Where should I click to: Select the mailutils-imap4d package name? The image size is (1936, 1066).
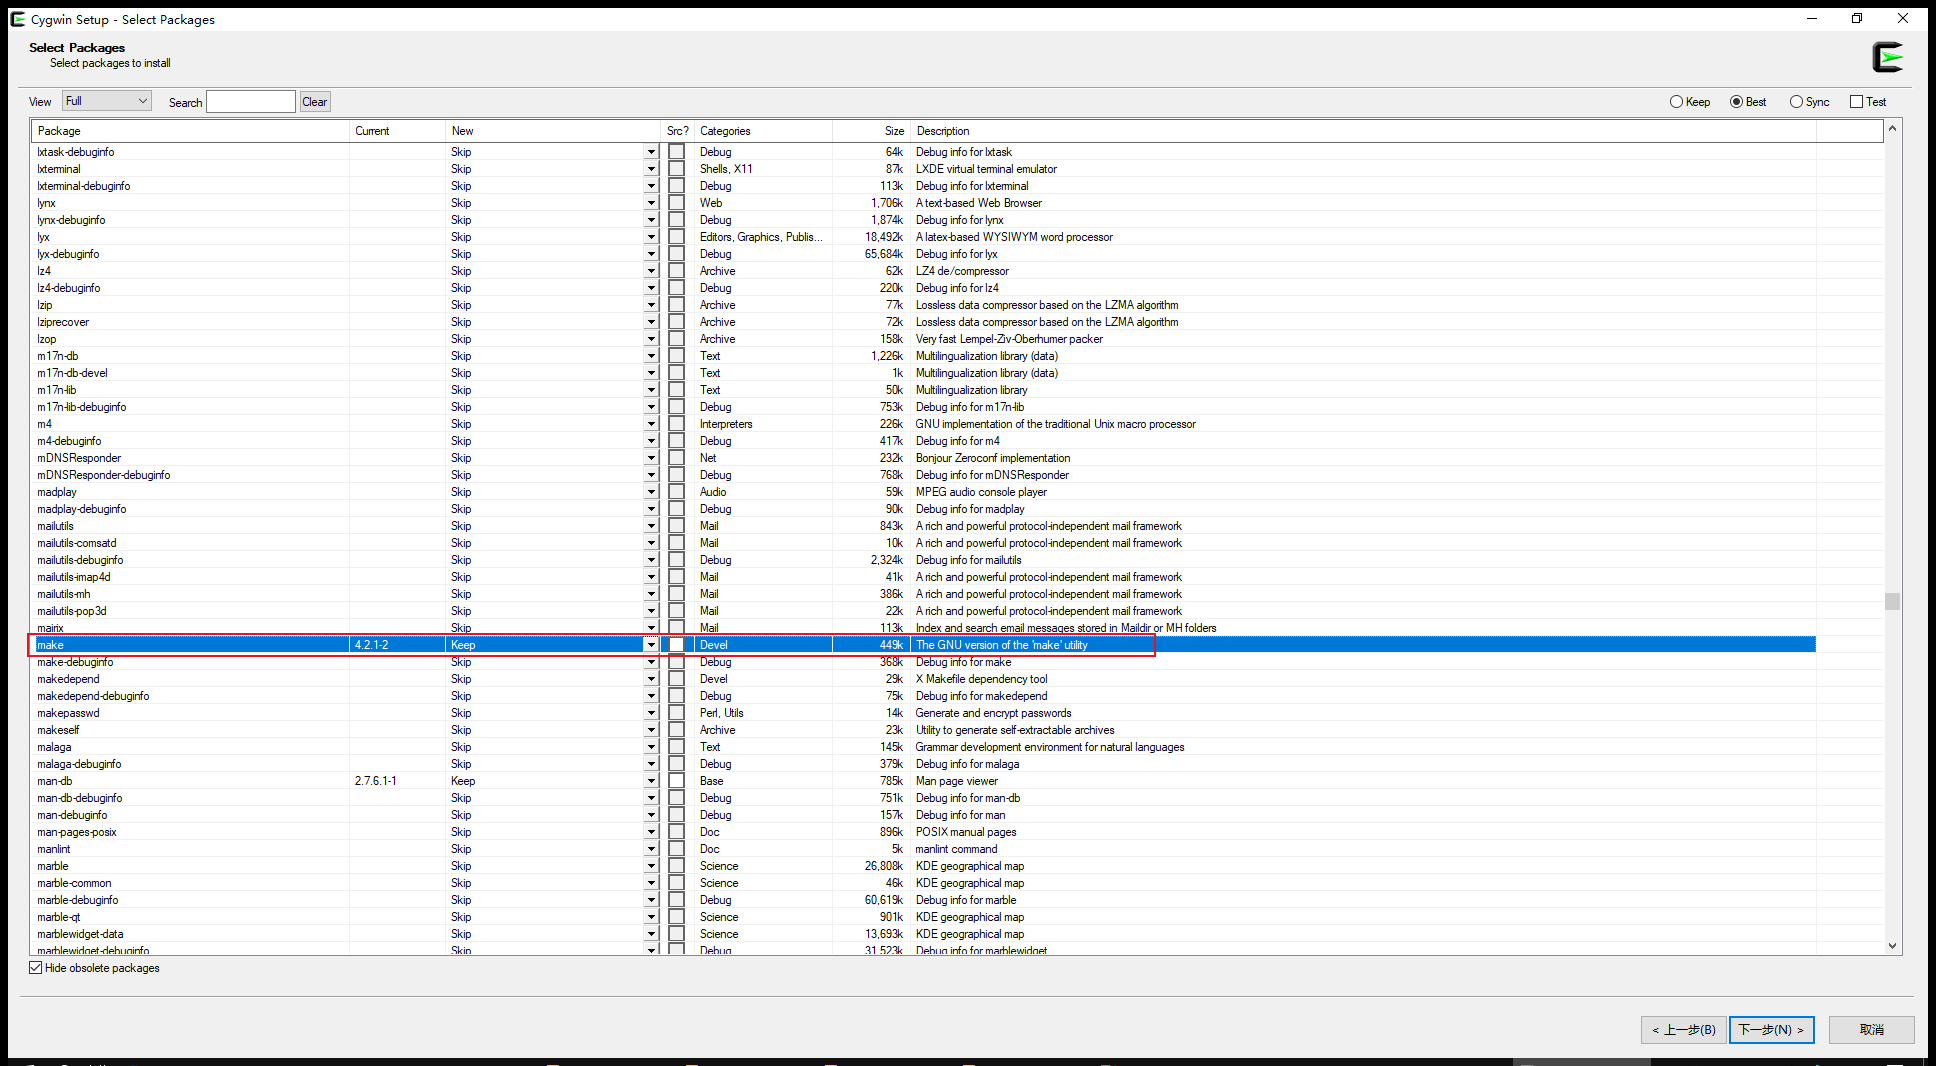(74, 577)
